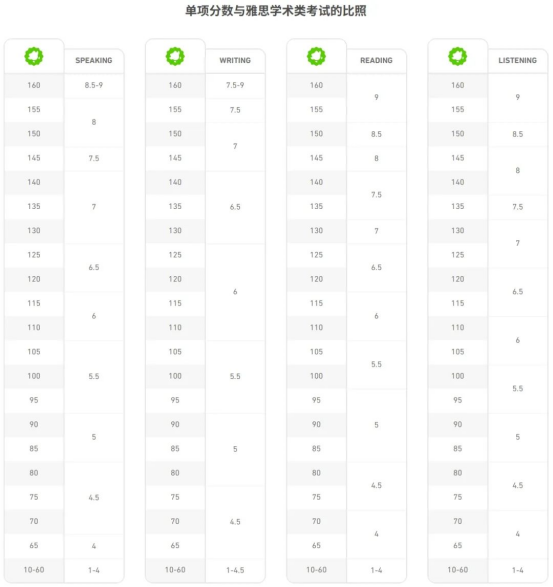
Task: Select the READING column header
Action: pos(376,60)
